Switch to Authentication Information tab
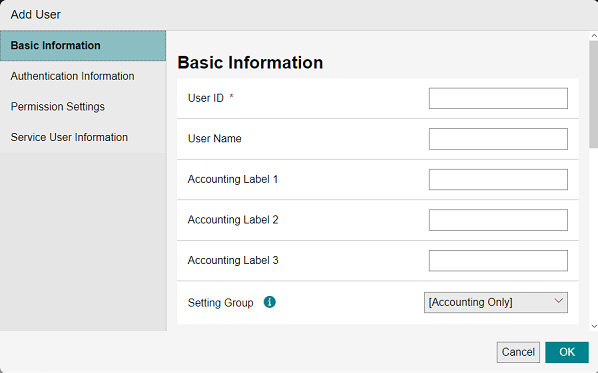Viewport: 598px width, 373px height. (83, 76)
